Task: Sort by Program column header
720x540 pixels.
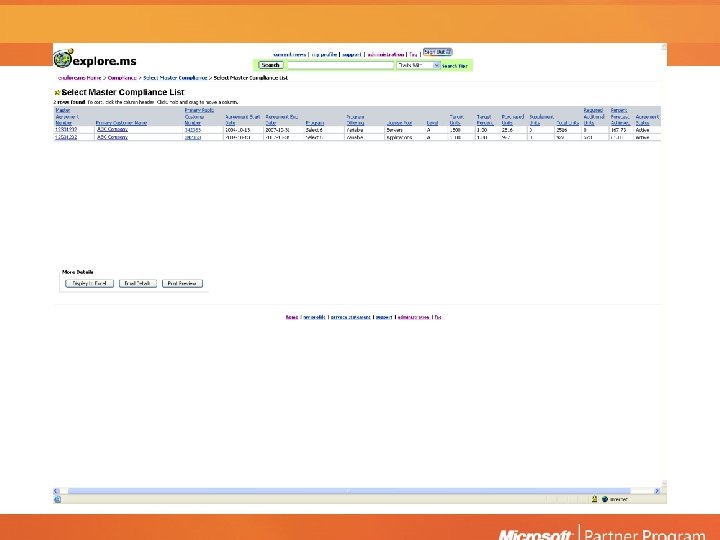Action: (315, 123)
